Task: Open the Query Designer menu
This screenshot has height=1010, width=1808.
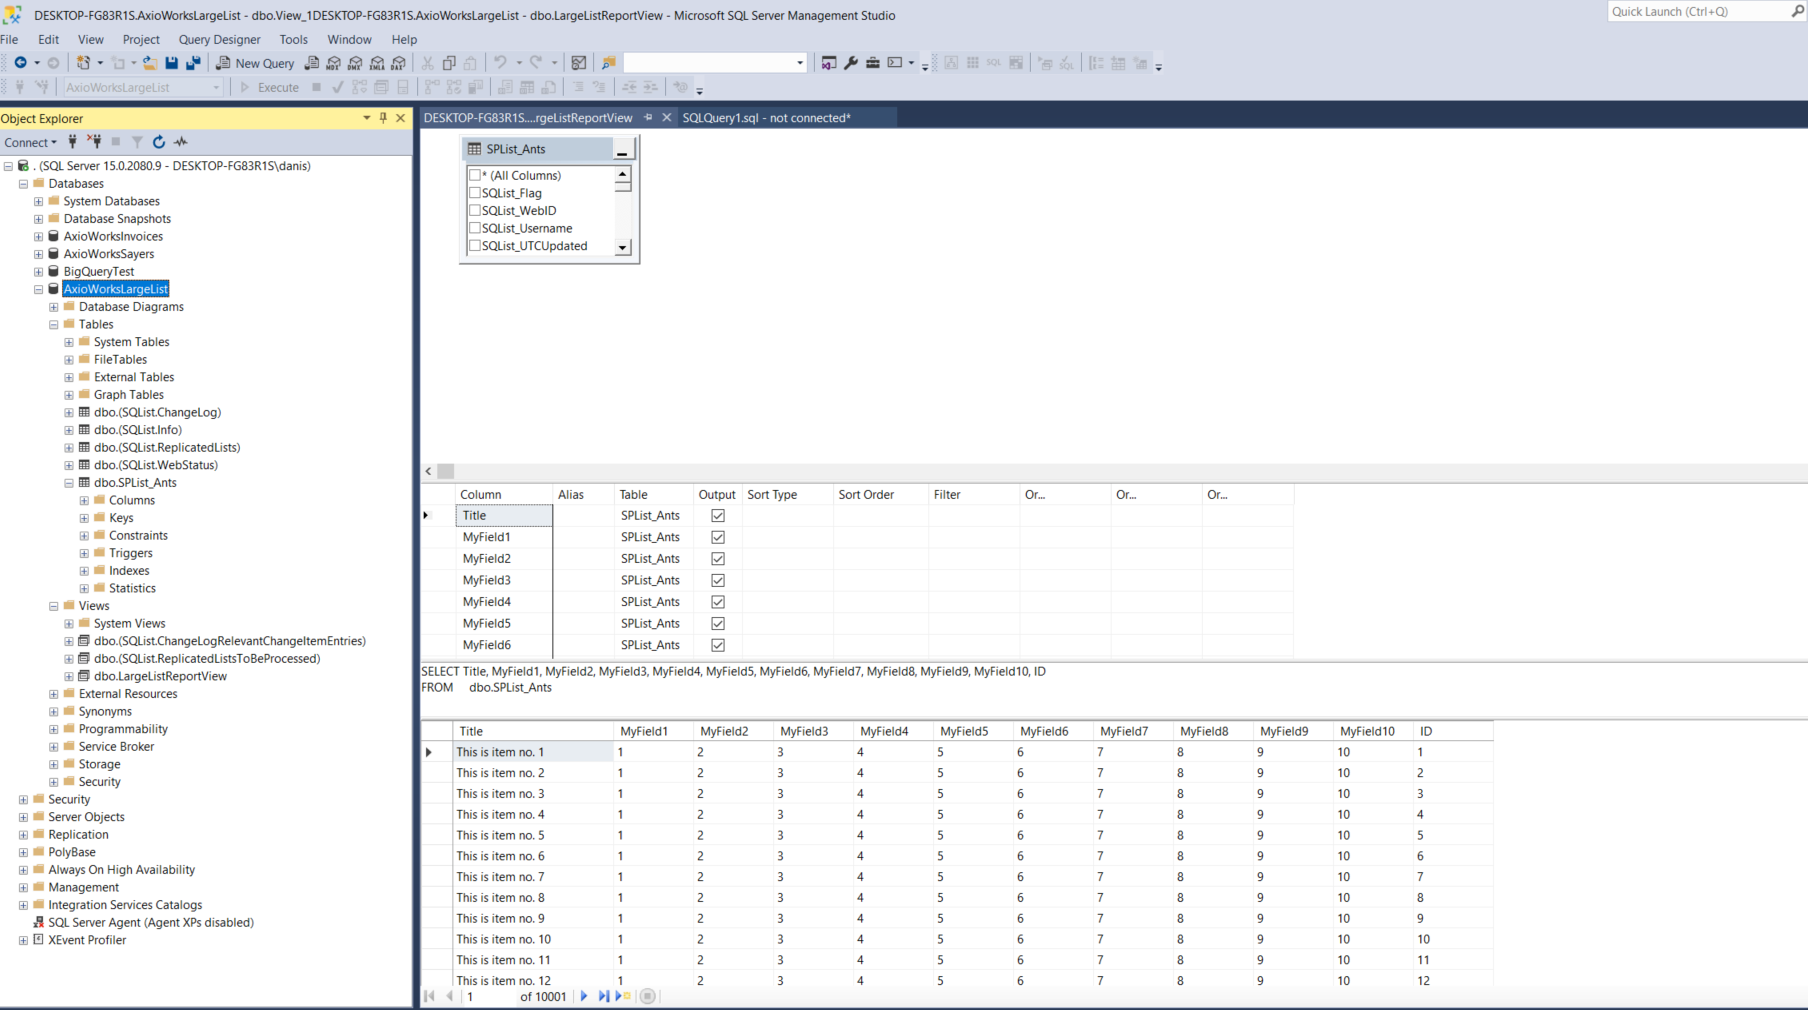Action: (219, 39)
